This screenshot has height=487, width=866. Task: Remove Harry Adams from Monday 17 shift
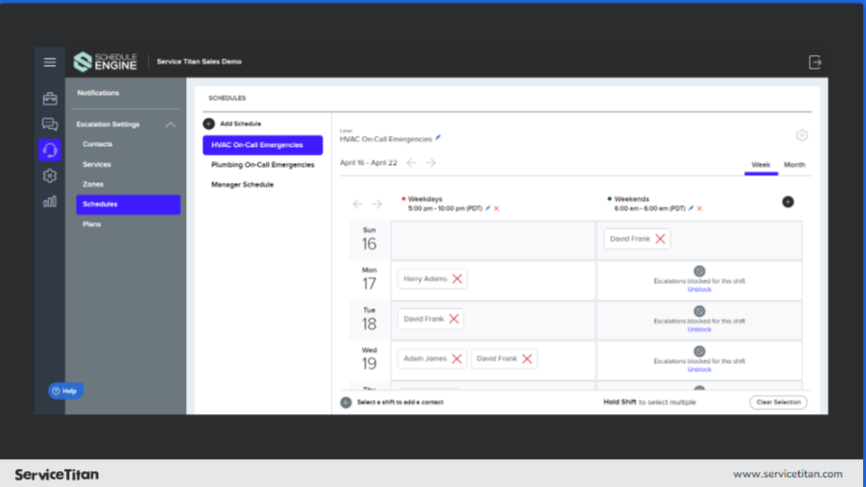(x=457, y=278)
